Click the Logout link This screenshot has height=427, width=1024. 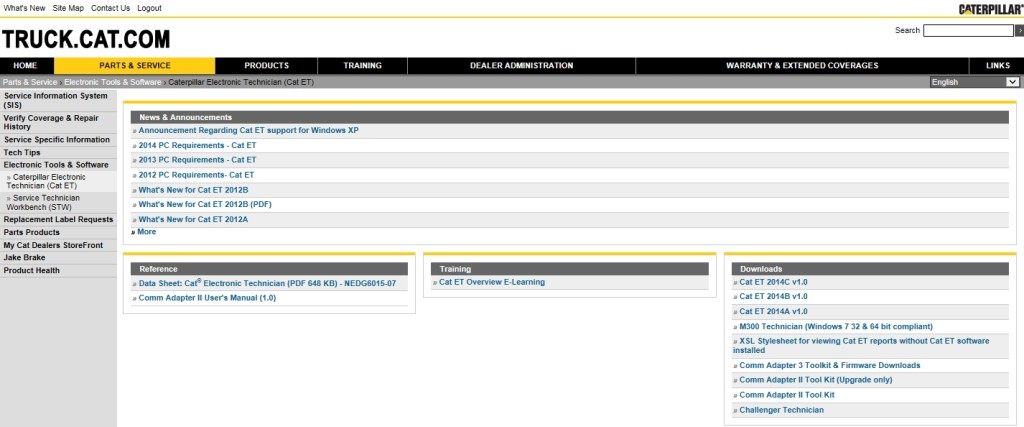click(150, 8)
